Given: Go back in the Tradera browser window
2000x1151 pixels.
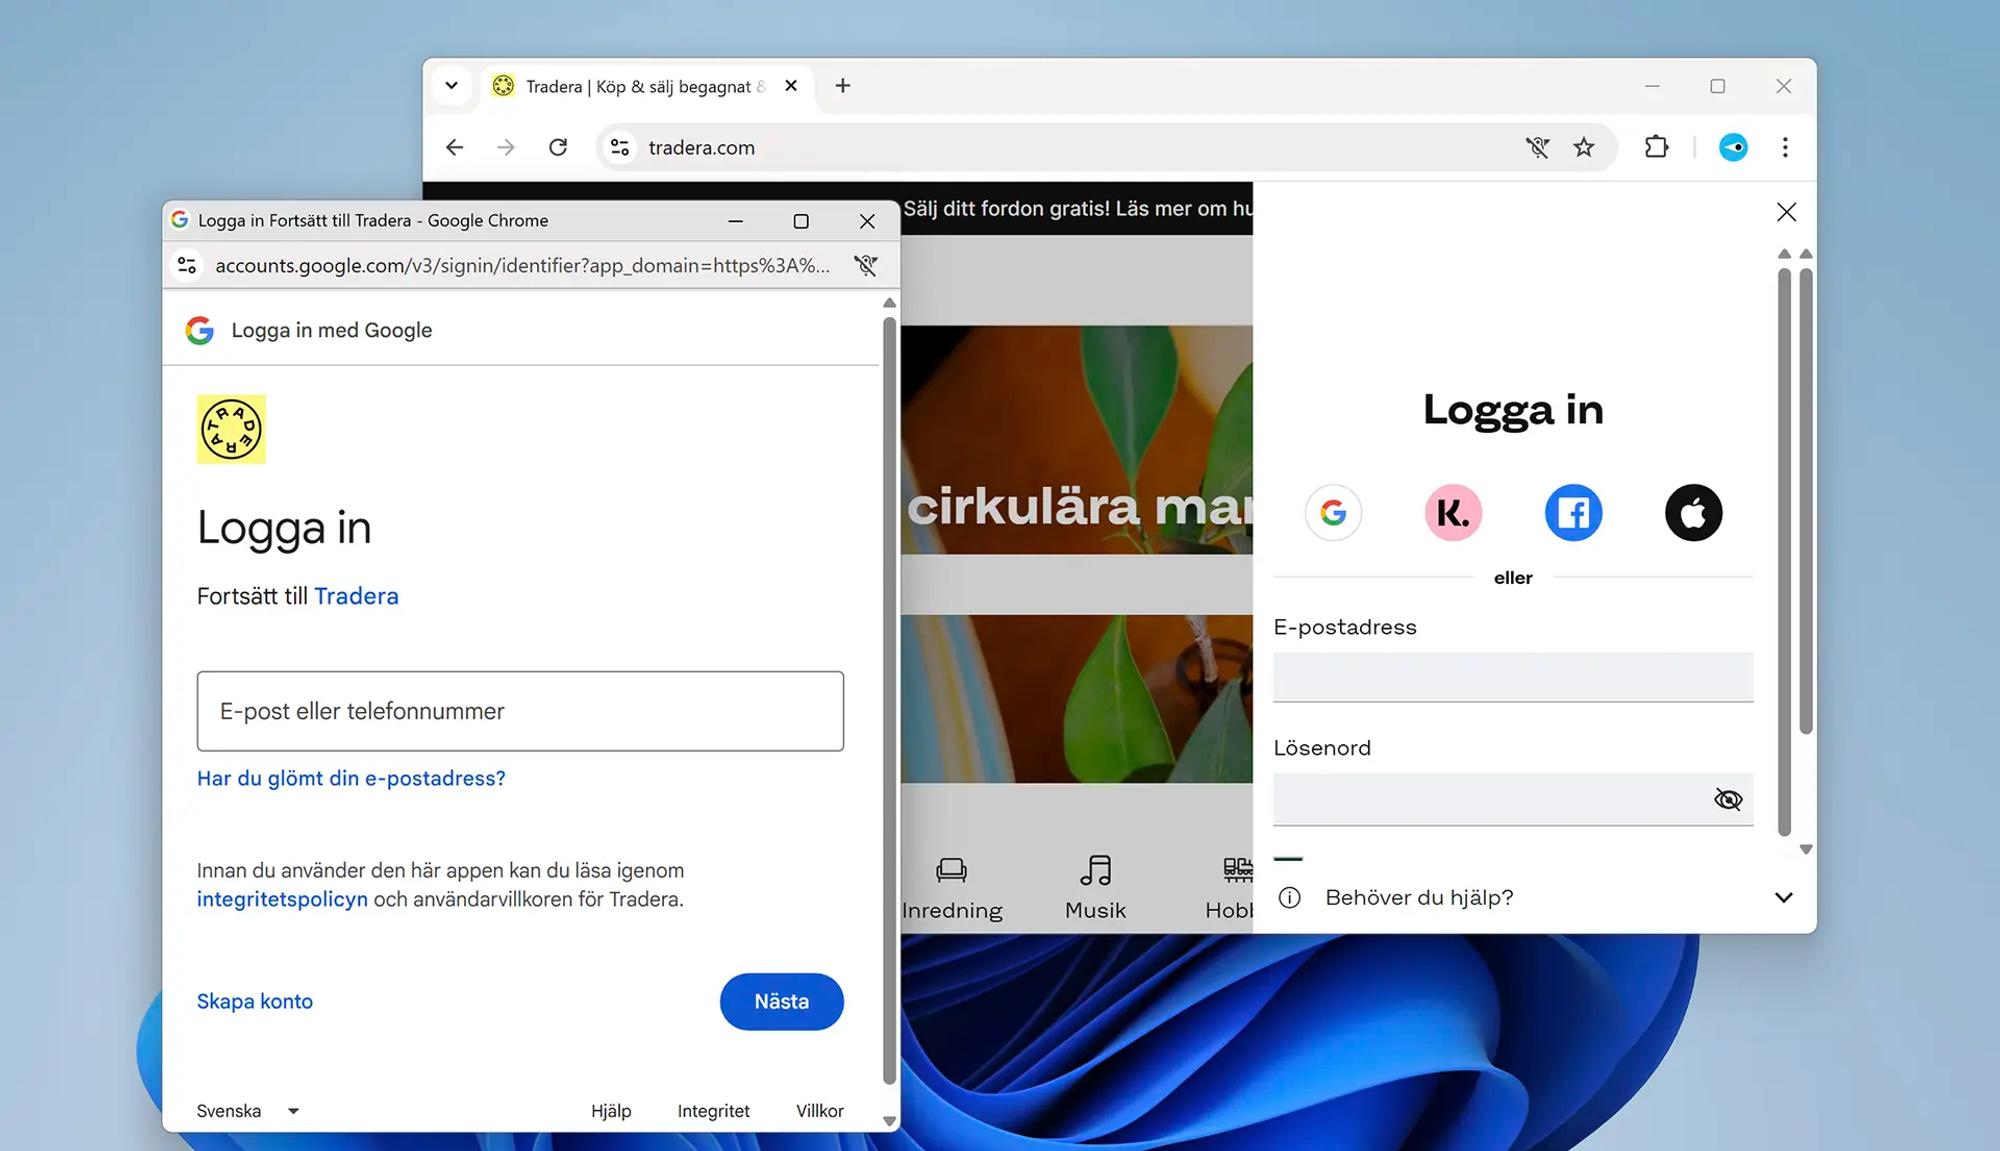Looking at the screenshot, I should tap(455, 147).
